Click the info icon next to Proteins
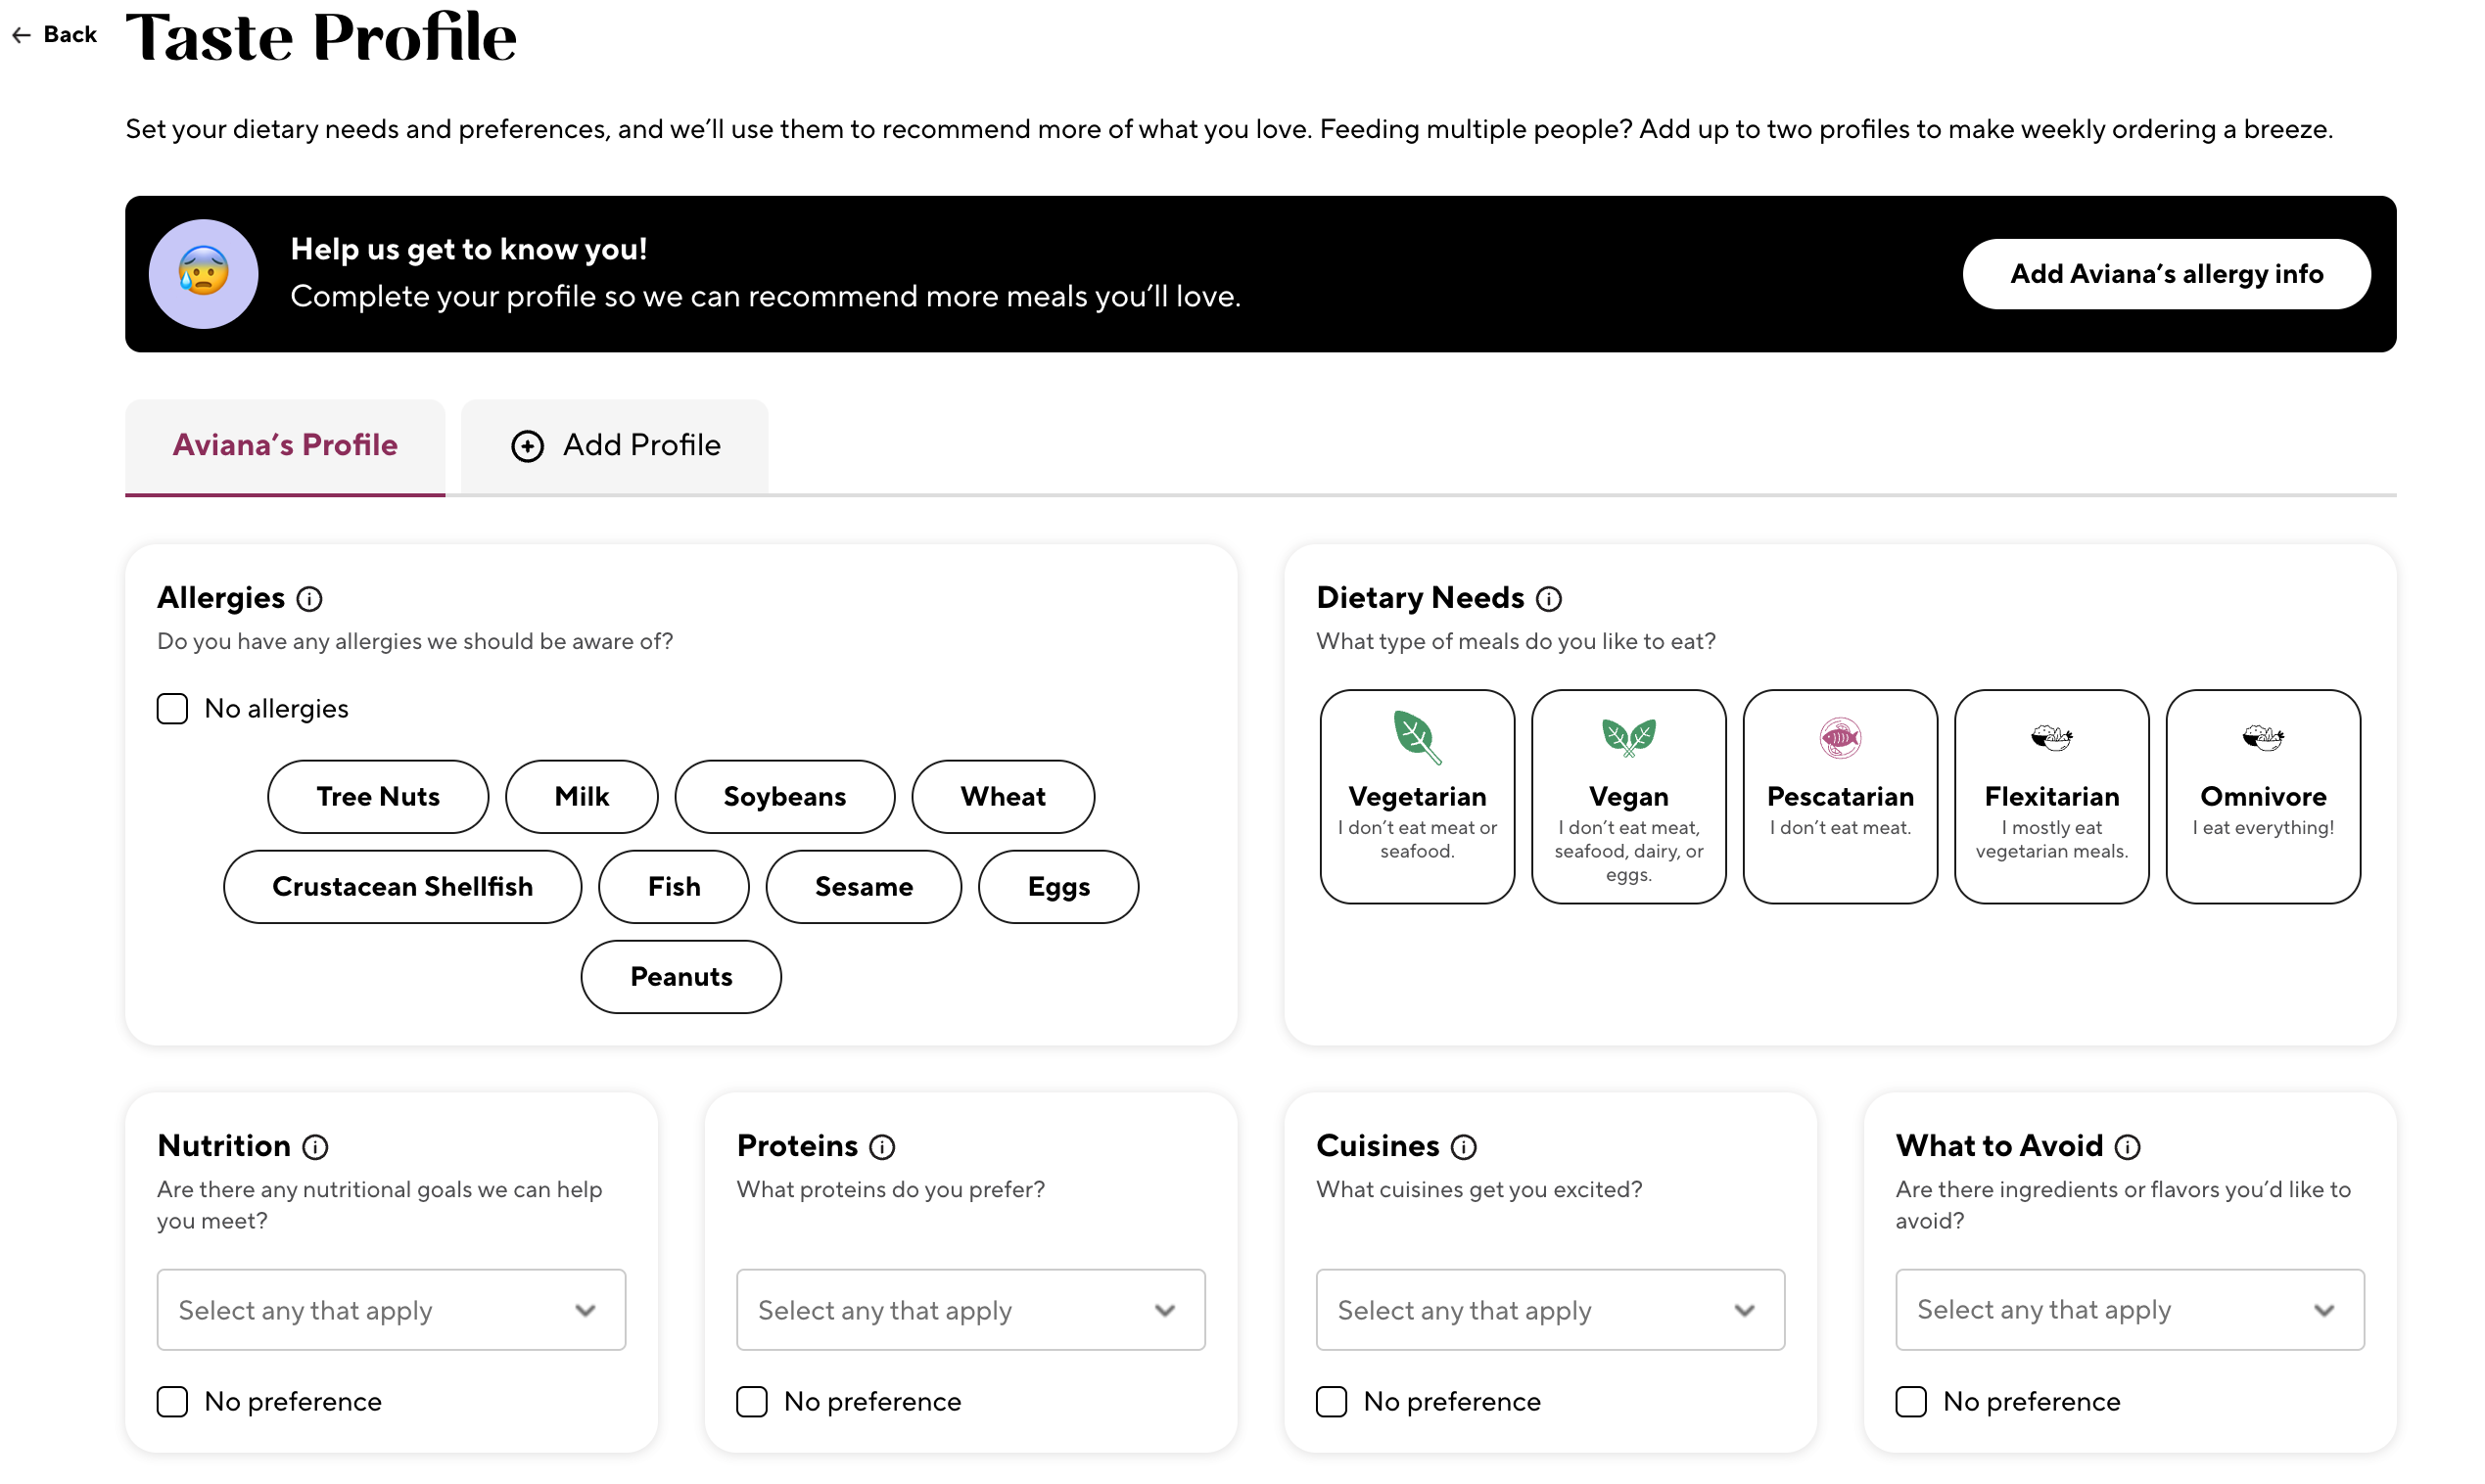The height and width of the screenshot is (1484, 2485). pos(881,1147)
